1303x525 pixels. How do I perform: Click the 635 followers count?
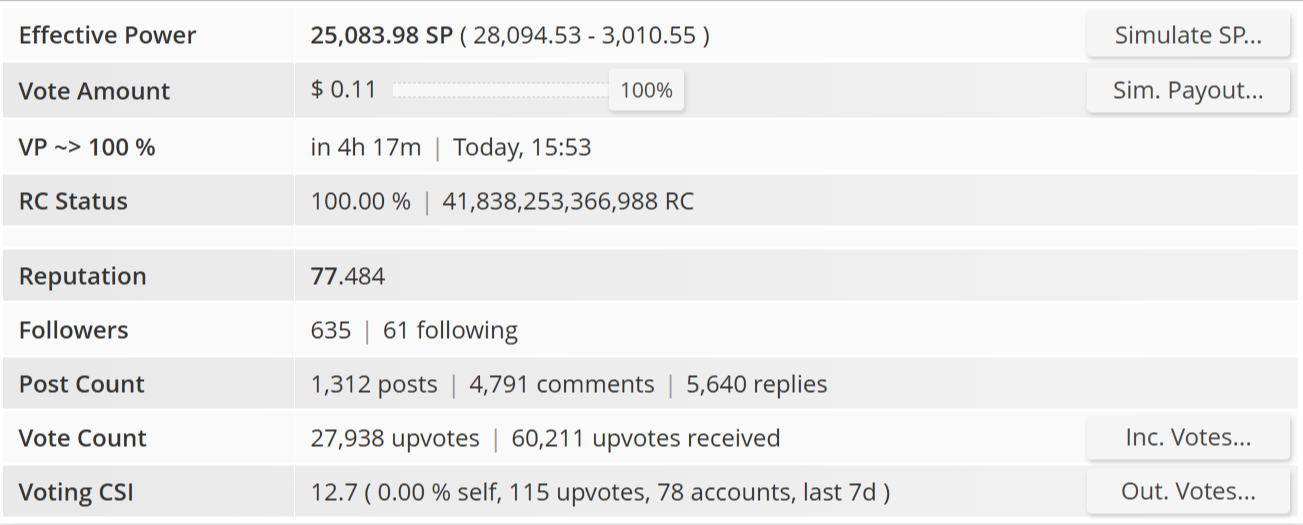[x=331, y=331]
